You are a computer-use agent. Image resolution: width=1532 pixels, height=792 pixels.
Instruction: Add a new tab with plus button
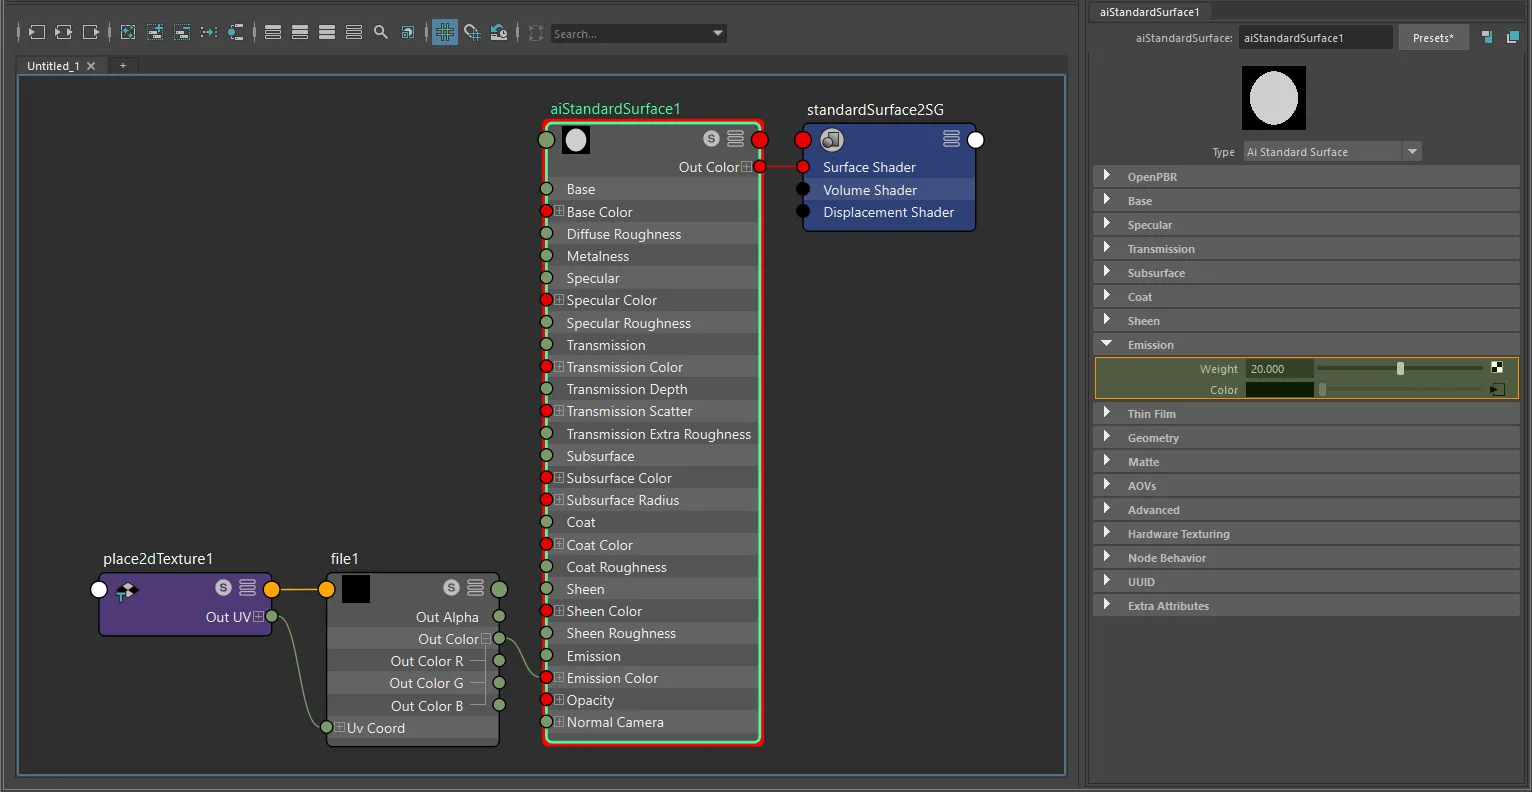[x=123, y=66]
